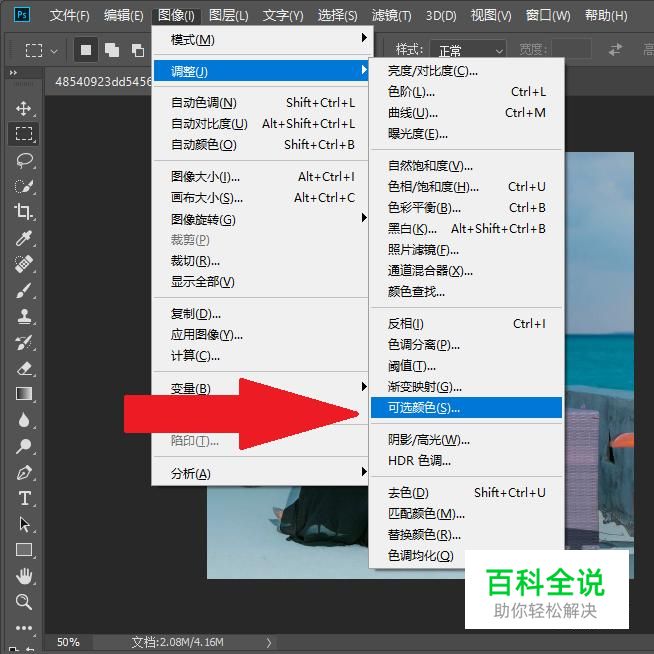
Task: Open the 样式 style dropdown set to 正常
Action: point(468,50)
